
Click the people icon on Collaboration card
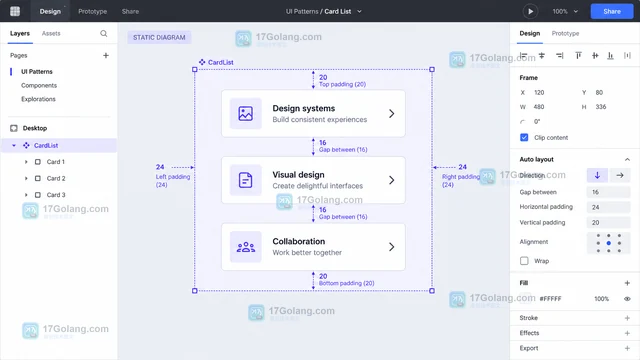click(x=246, y=247)
